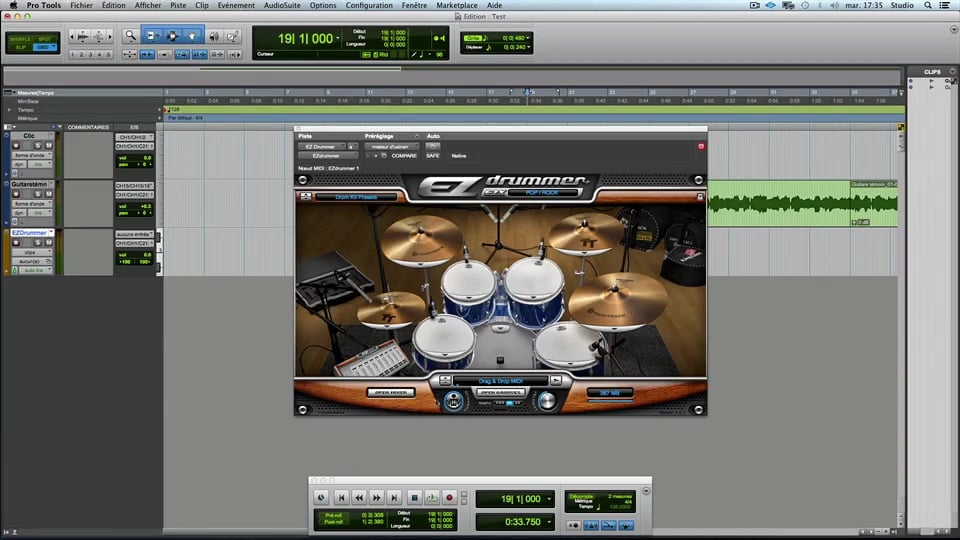Open Drum Kit Presets dropdown in EZdrummer
Screen dimensions: 960x540
click(x=356, y=197)
